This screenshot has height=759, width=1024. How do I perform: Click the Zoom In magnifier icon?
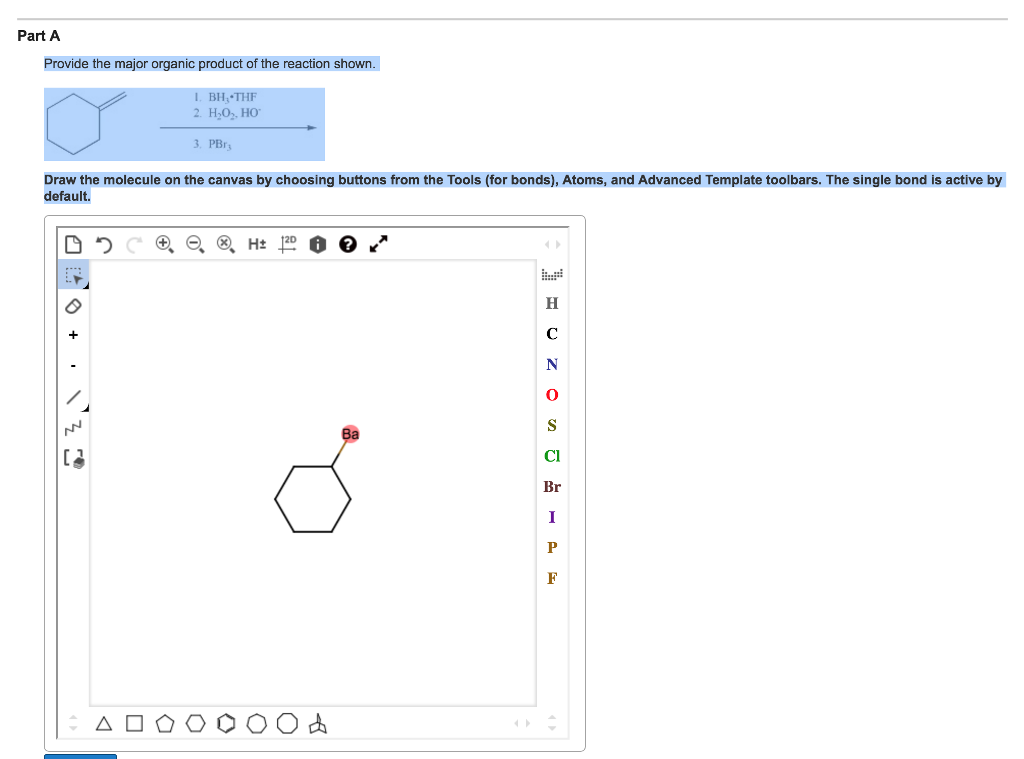(162, 243)
